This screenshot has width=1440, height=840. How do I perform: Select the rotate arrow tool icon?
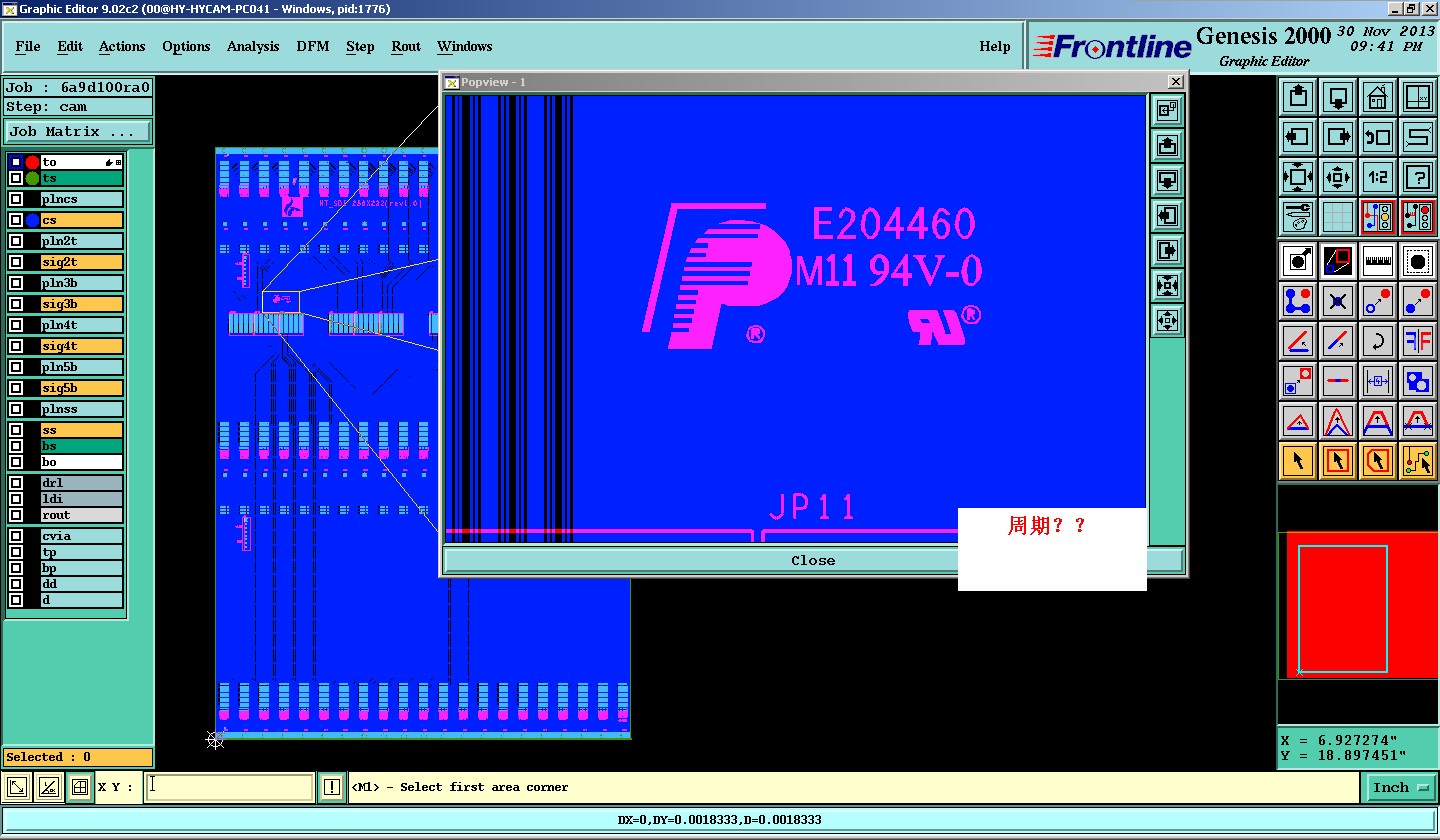point(1378,341)
